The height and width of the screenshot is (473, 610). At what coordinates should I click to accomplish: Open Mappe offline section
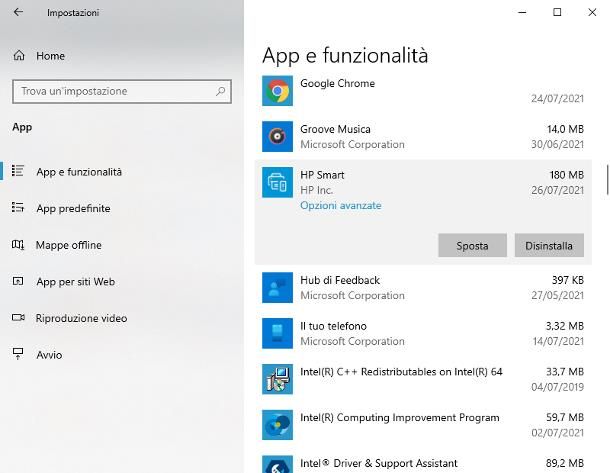tap(68, 245)
